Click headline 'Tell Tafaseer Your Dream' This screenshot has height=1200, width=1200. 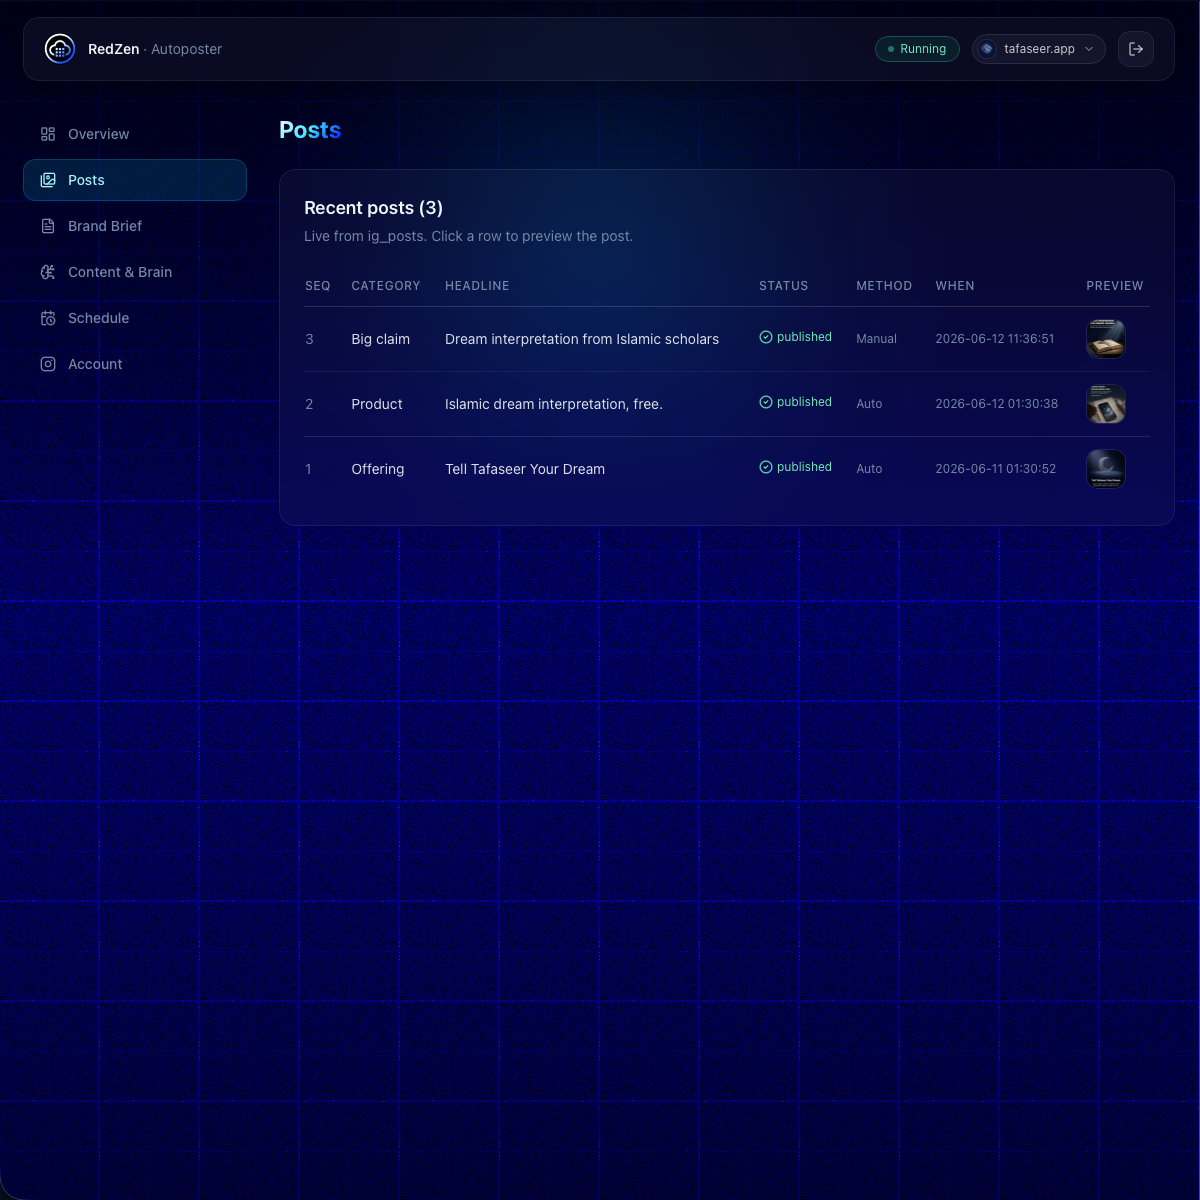coord(525,469)
